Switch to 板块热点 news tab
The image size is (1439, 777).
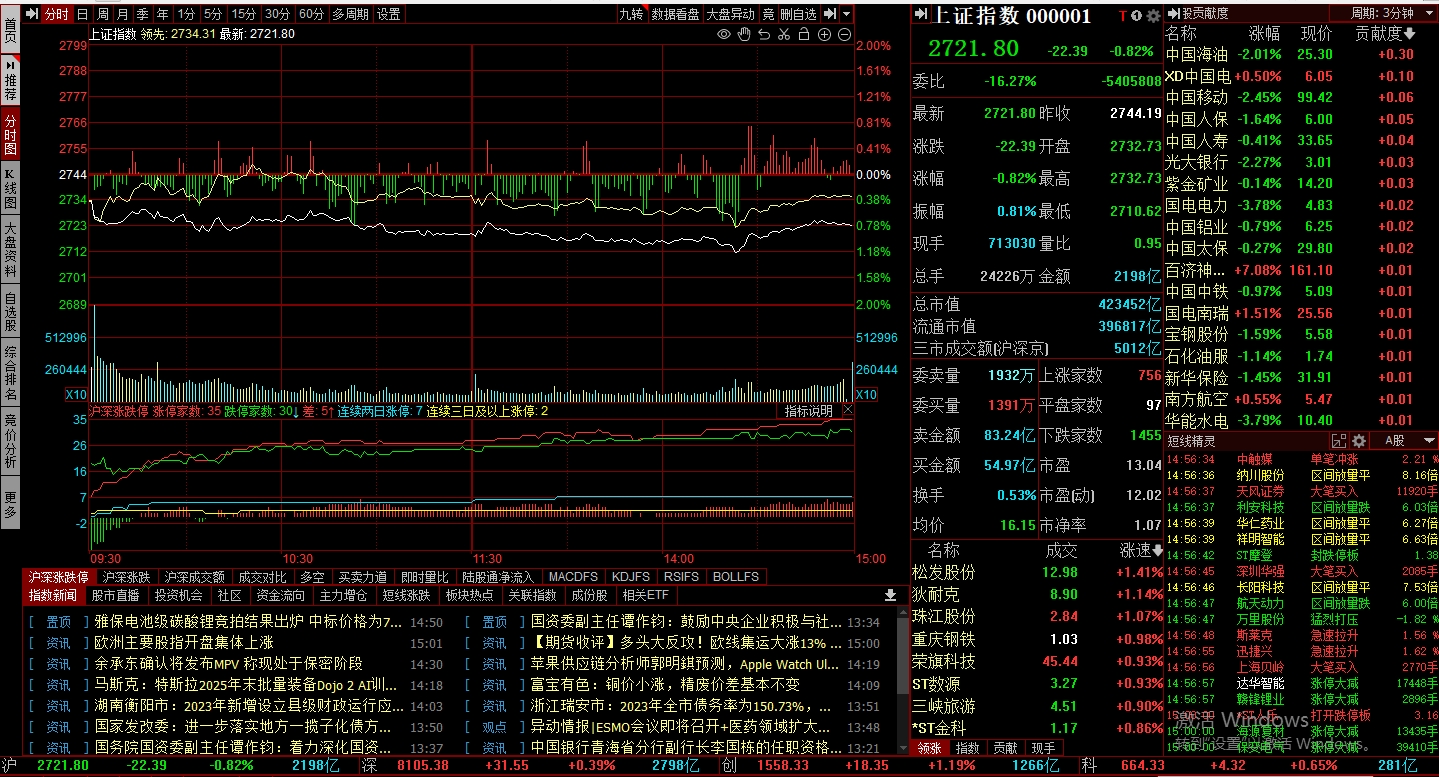click(469, 595)
